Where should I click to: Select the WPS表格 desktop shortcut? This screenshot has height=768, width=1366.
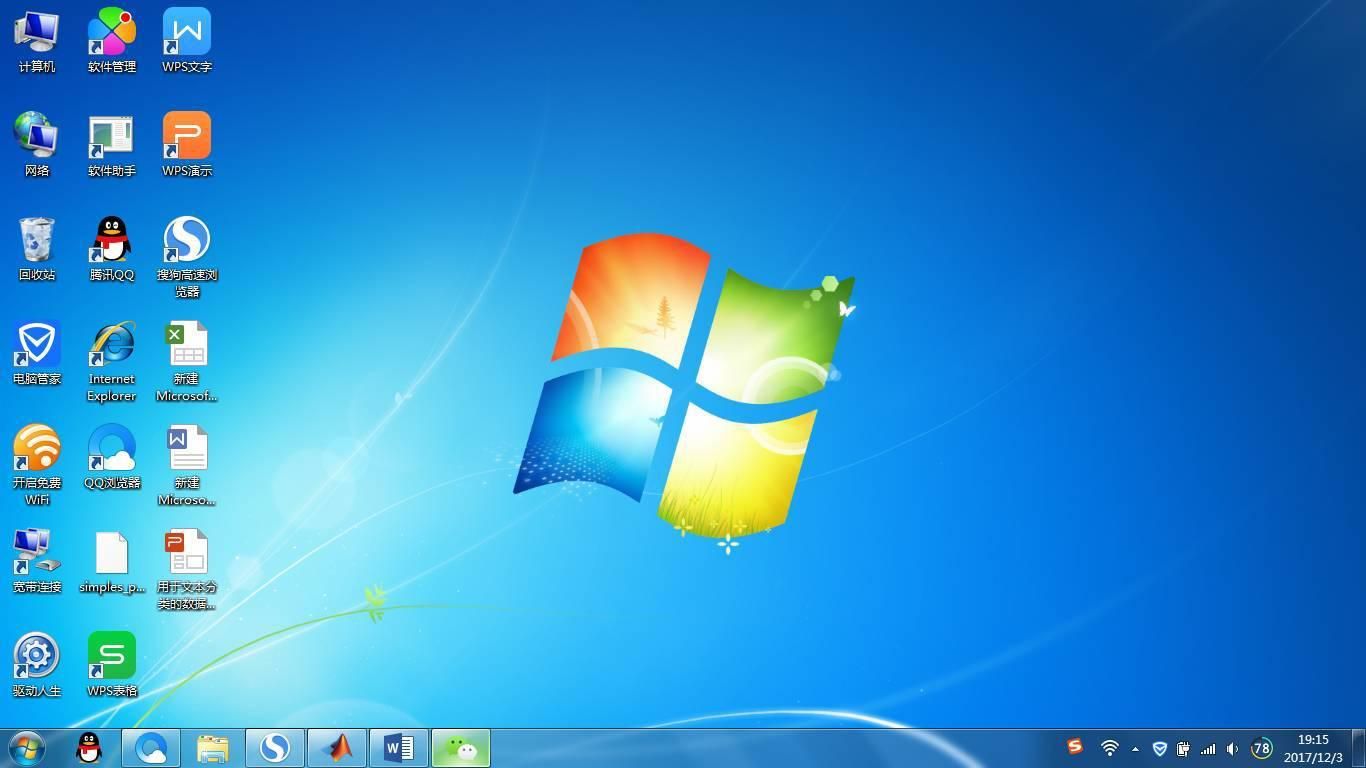point(112,665)
